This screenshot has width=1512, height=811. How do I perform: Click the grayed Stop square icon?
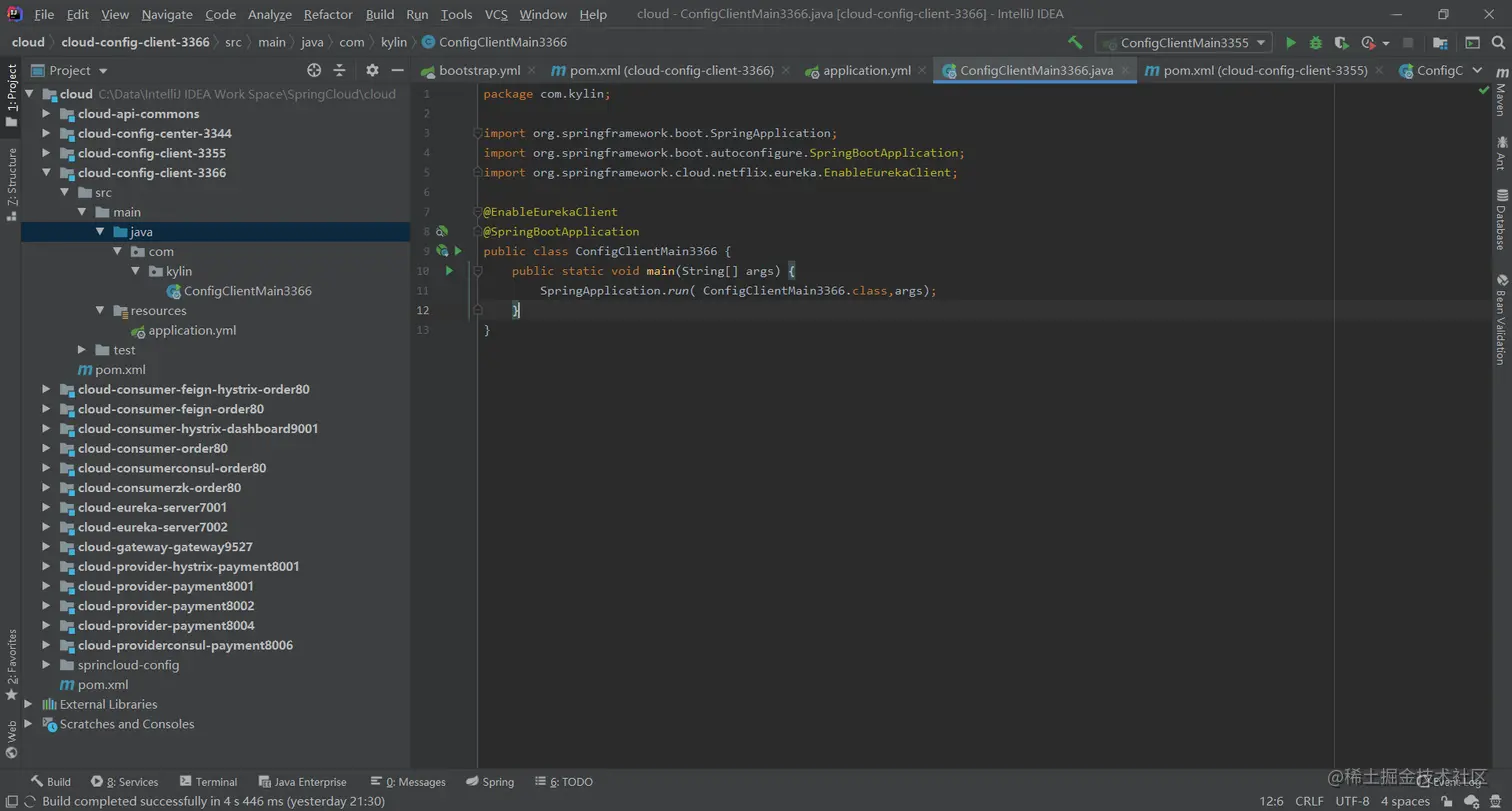1408,43
